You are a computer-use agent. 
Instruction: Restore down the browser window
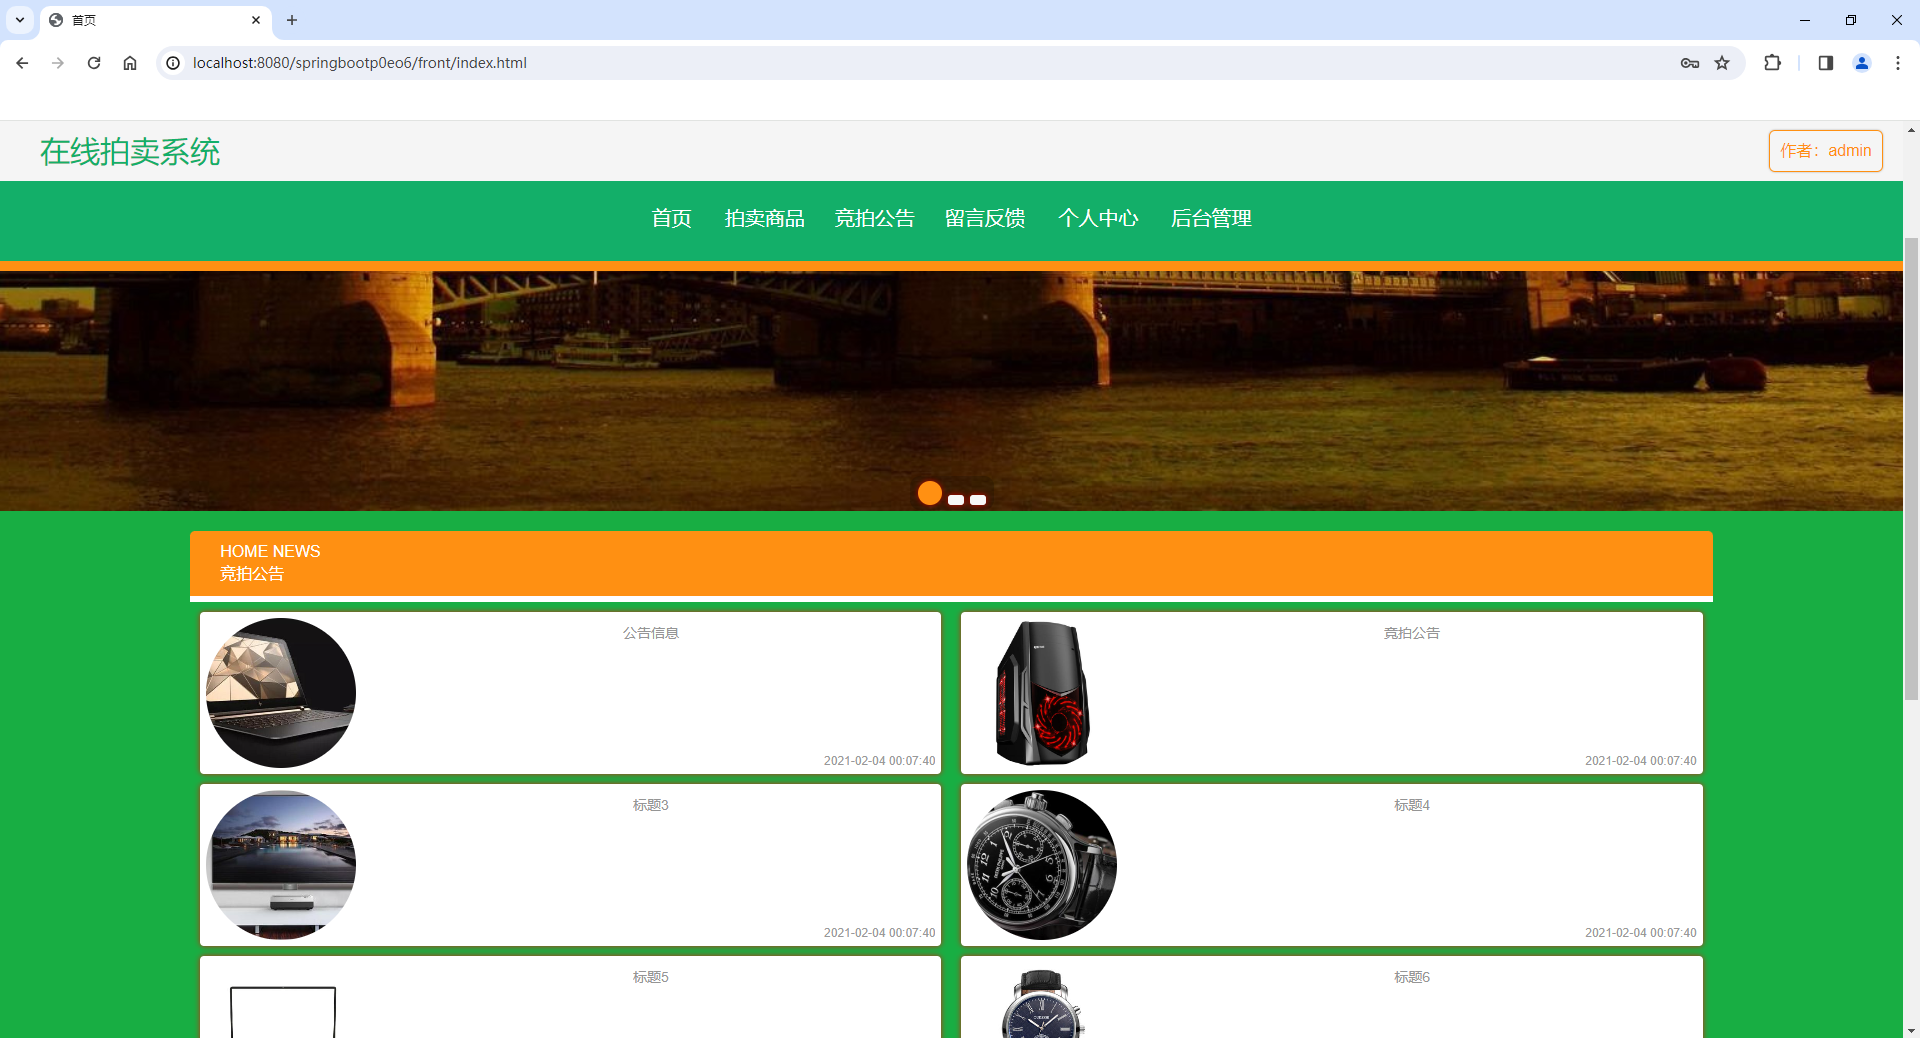pyautogui.click(x=1851, y=20)
